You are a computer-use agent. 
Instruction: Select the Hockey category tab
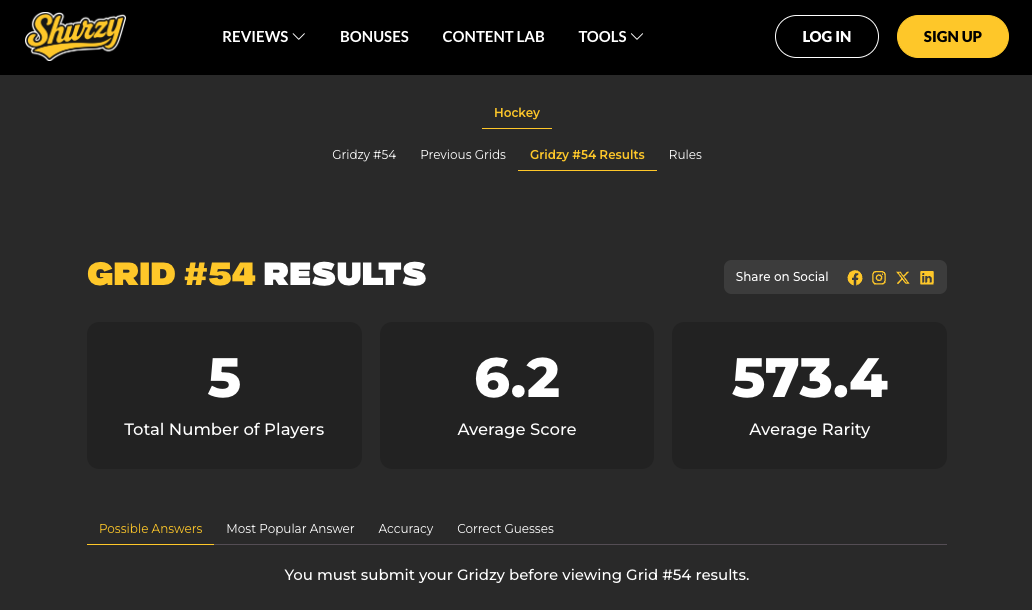tap(517, 113)
